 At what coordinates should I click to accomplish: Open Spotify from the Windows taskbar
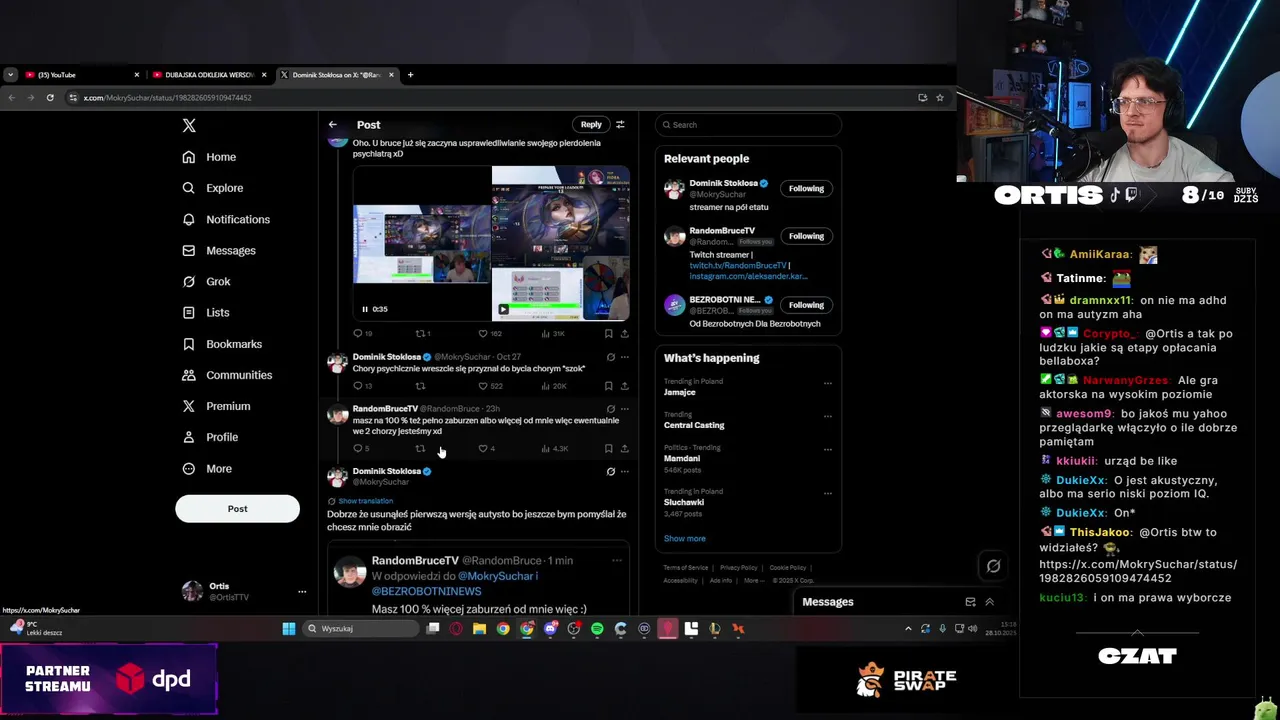tap(597, 629)
